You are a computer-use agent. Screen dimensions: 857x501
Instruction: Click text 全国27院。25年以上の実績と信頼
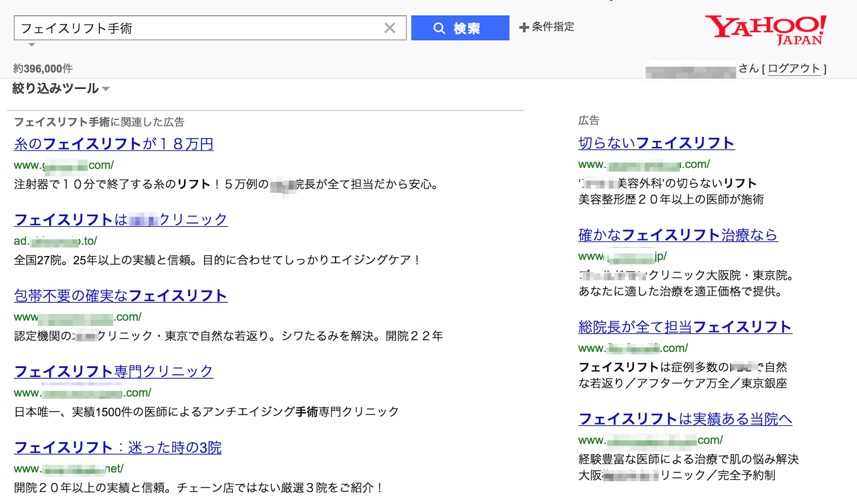(x=105, y=260)
